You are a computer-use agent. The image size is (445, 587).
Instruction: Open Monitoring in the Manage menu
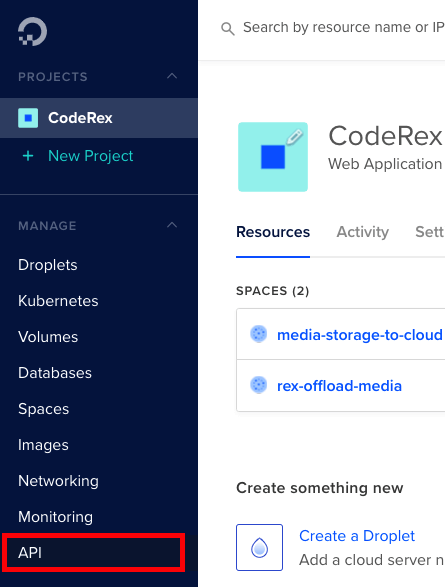pos(55,517)
